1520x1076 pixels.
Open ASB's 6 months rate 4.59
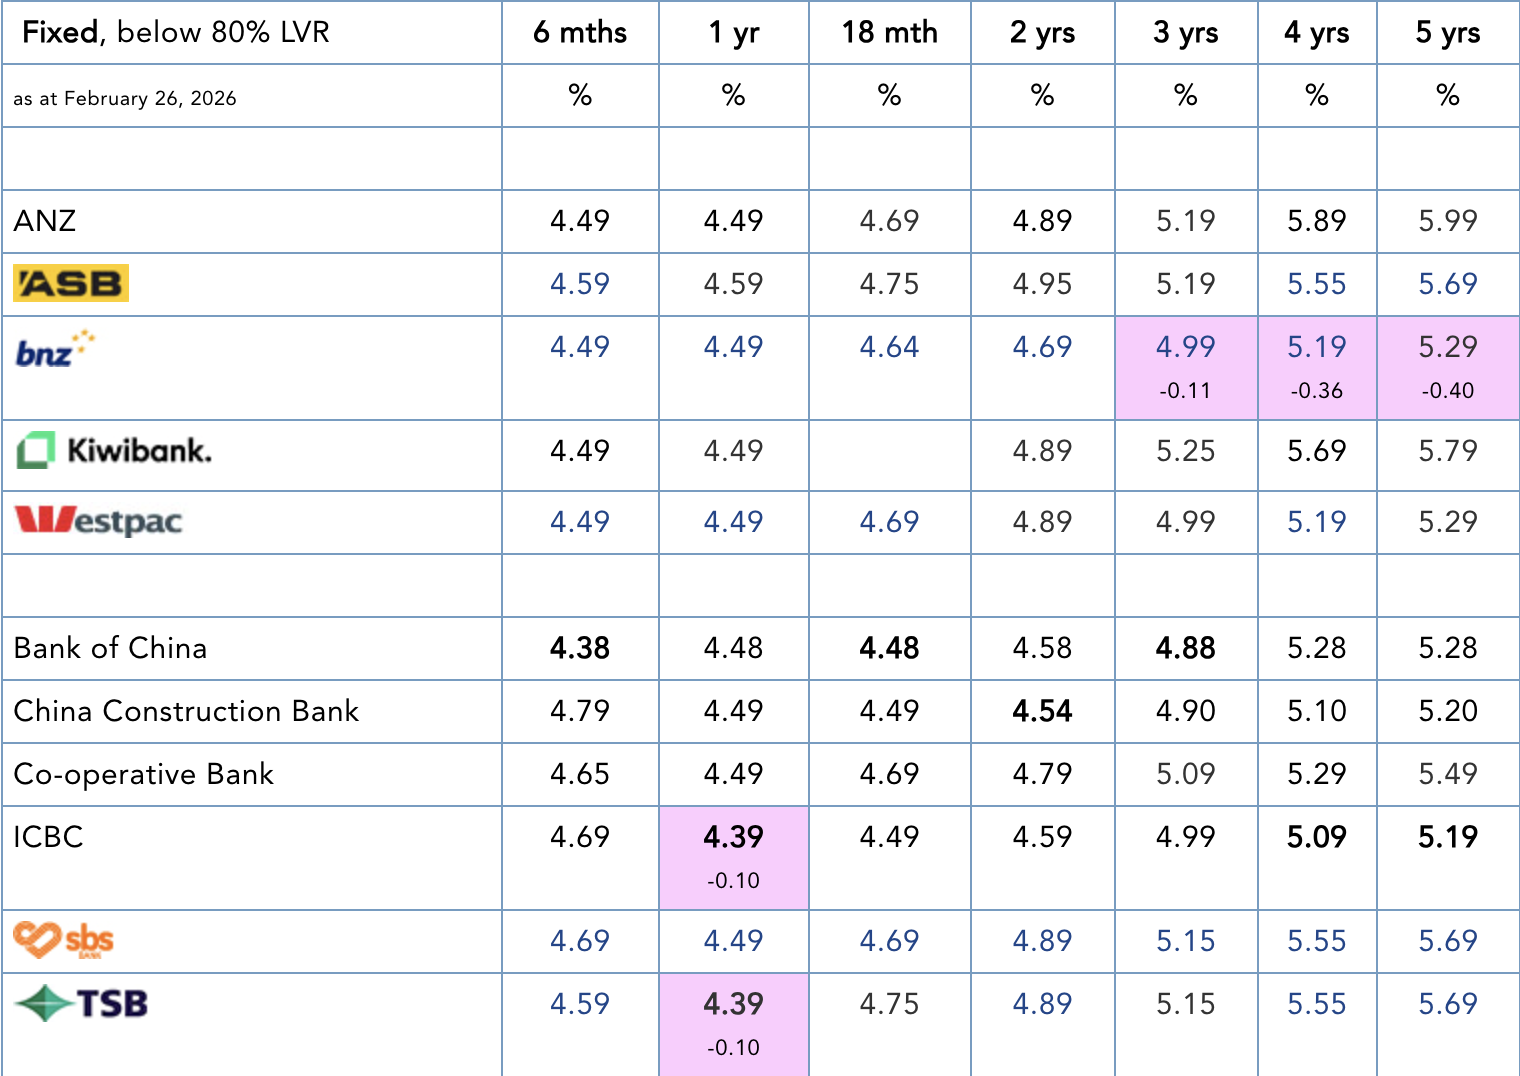(x=580, y=284)
